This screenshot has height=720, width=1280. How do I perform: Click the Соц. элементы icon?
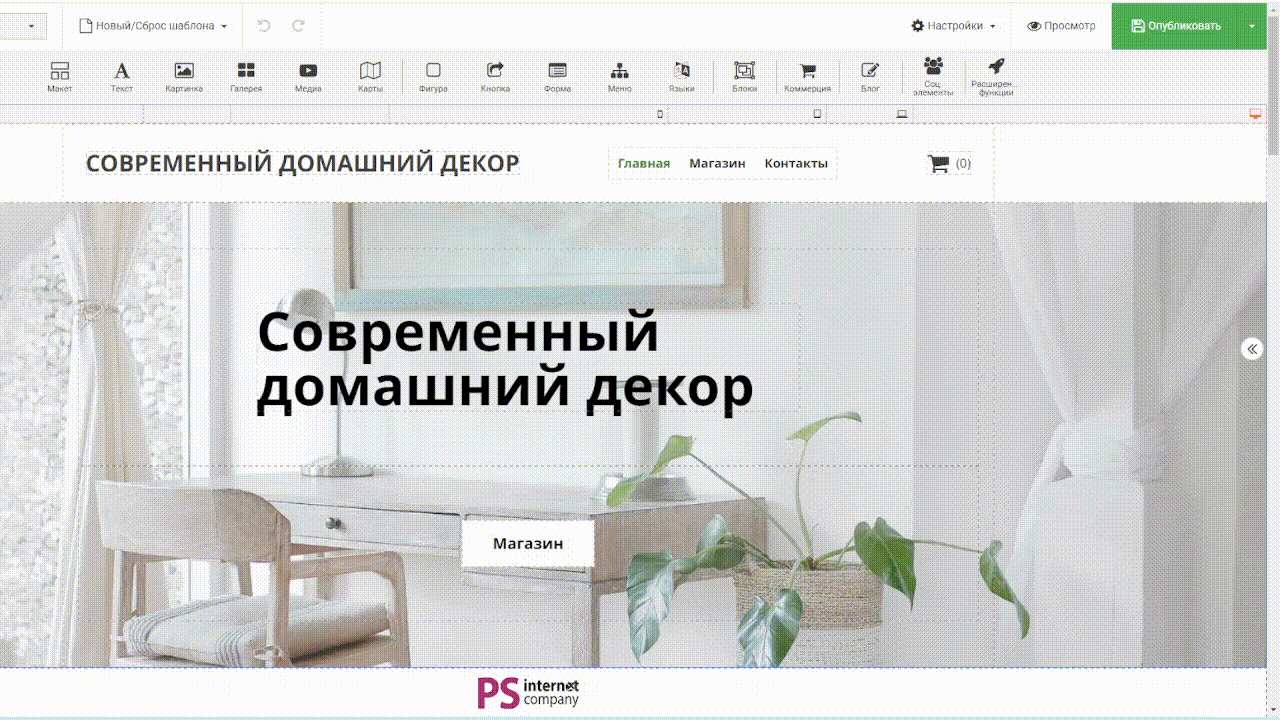pos(933,76)
